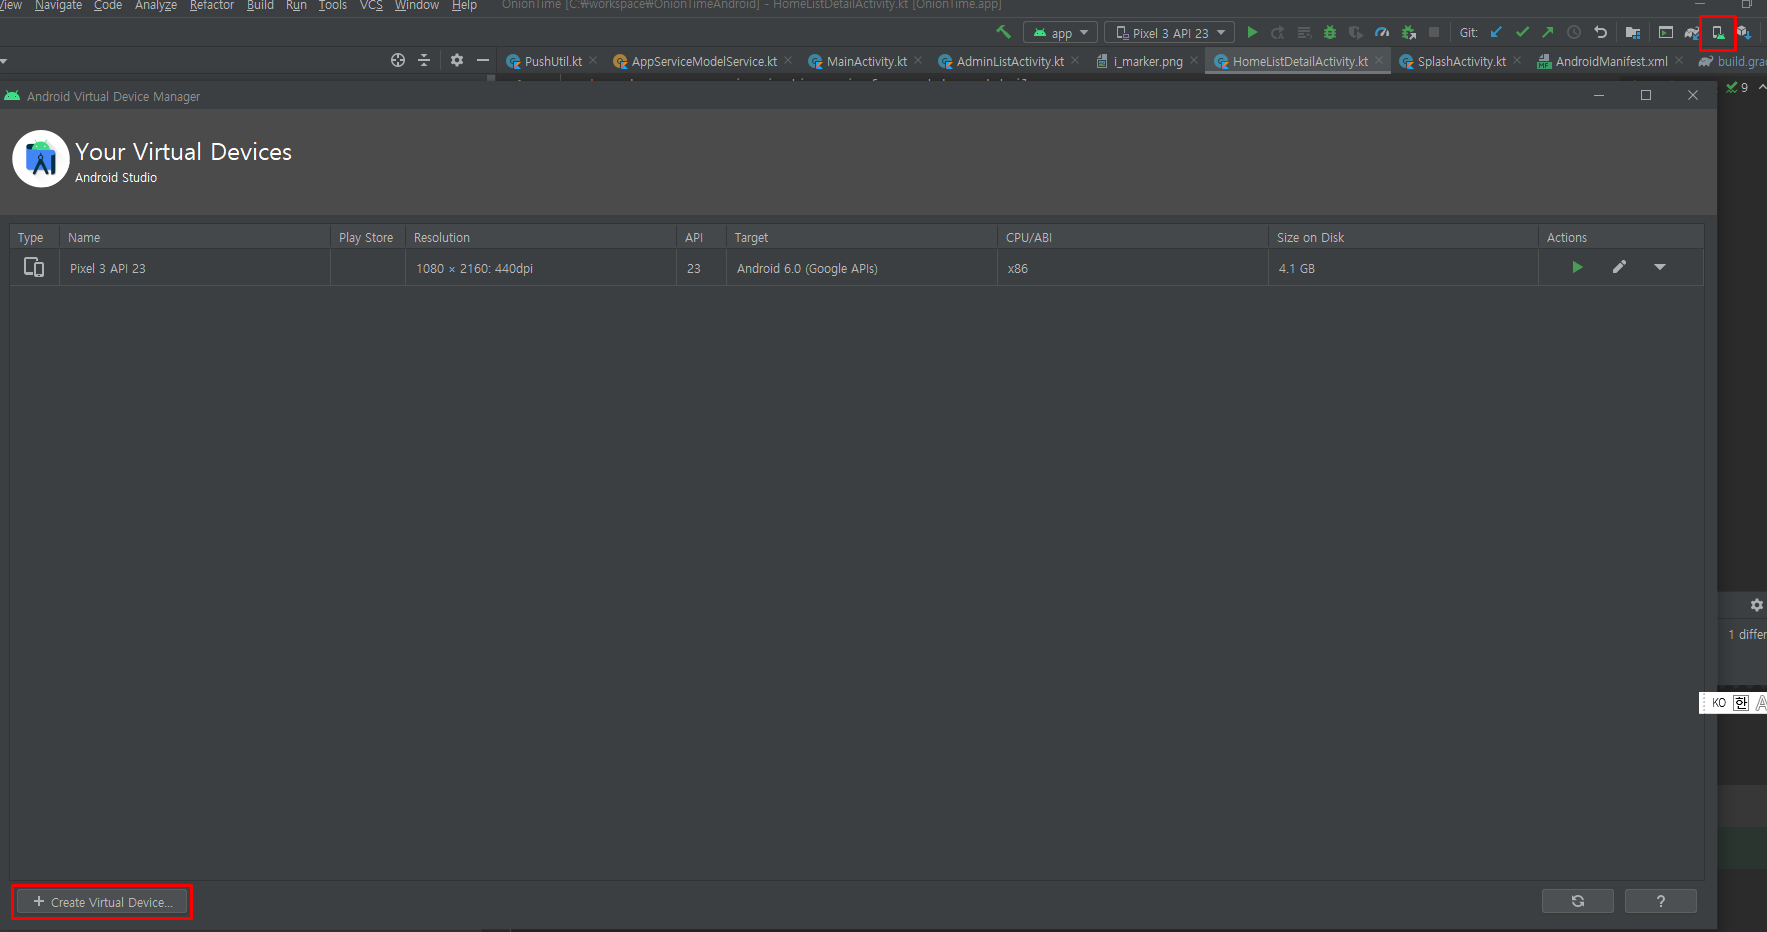Open Git Show History clock icon

(1574, 32)
